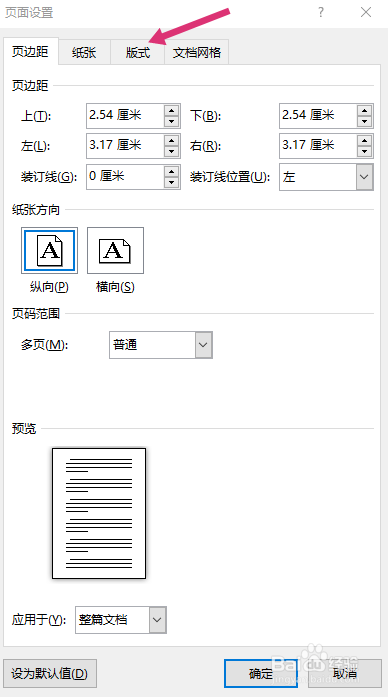Close the 页面设置 dialog with X

click(x=366, y=12)
